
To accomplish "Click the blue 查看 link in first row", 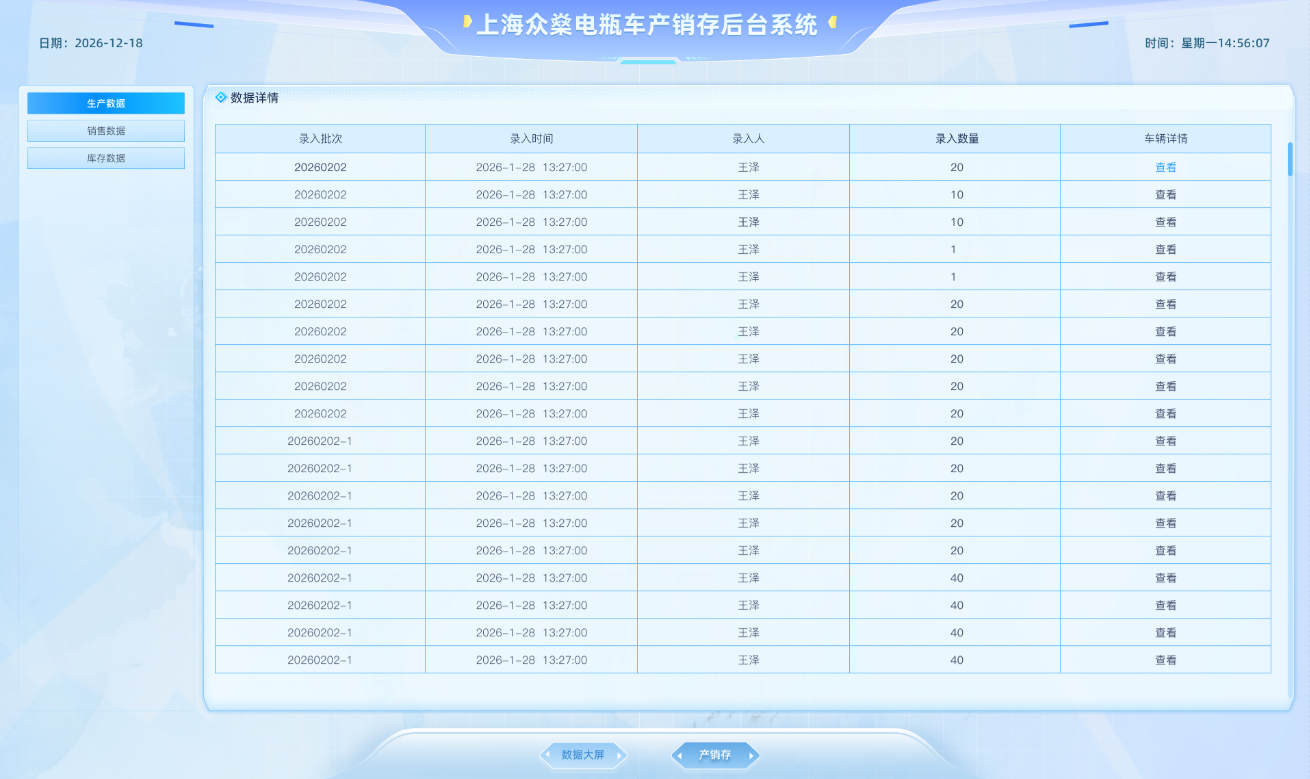I will (1166, 167).
